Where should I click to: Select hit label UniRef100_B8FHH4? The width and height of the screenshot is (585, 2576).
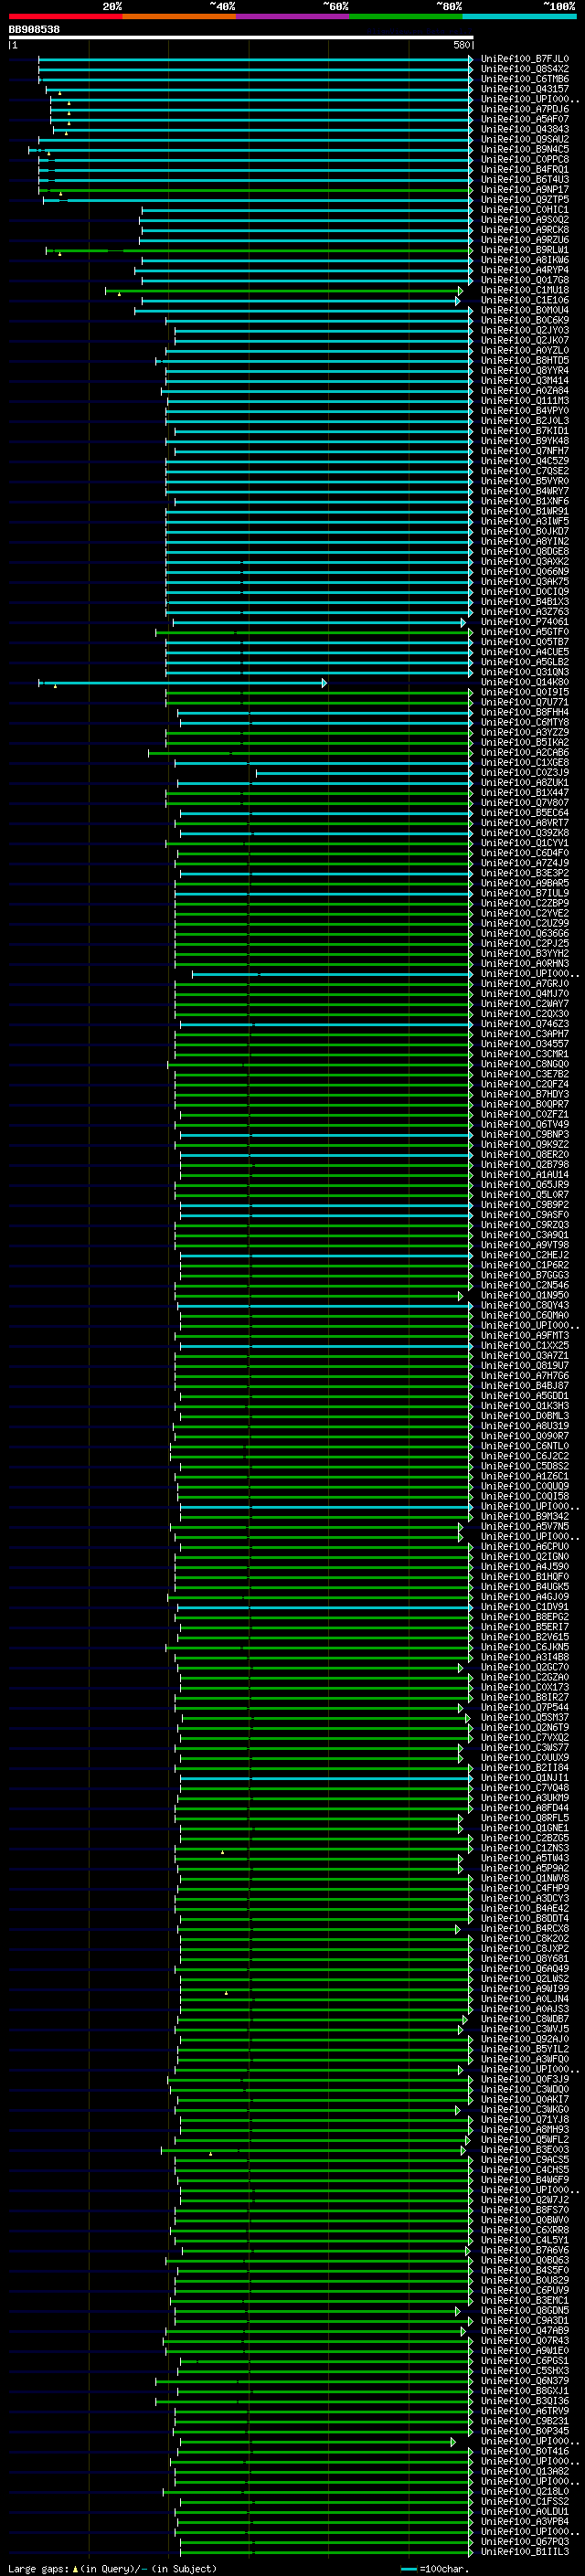(x=524, y=713)
